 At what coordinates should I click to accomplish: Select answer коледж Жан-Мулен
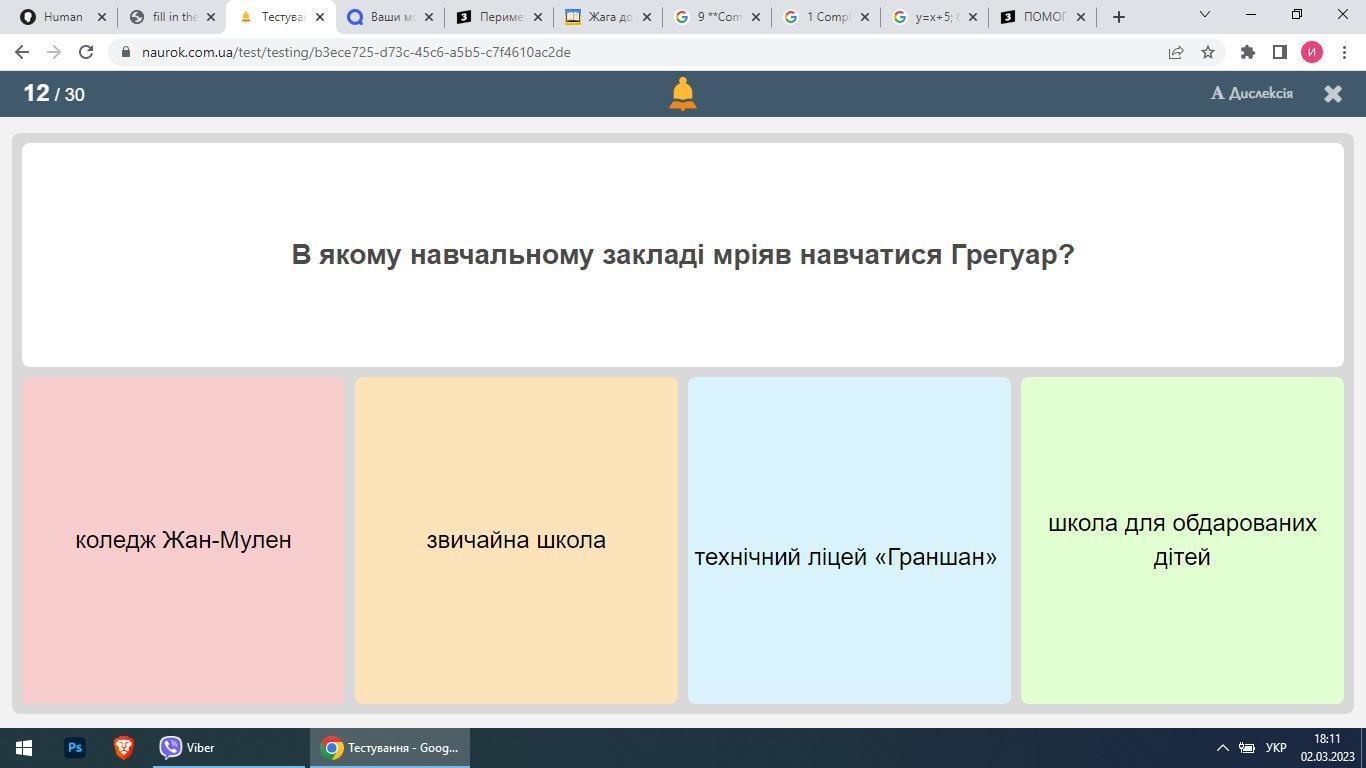click(x=183, y=540)
